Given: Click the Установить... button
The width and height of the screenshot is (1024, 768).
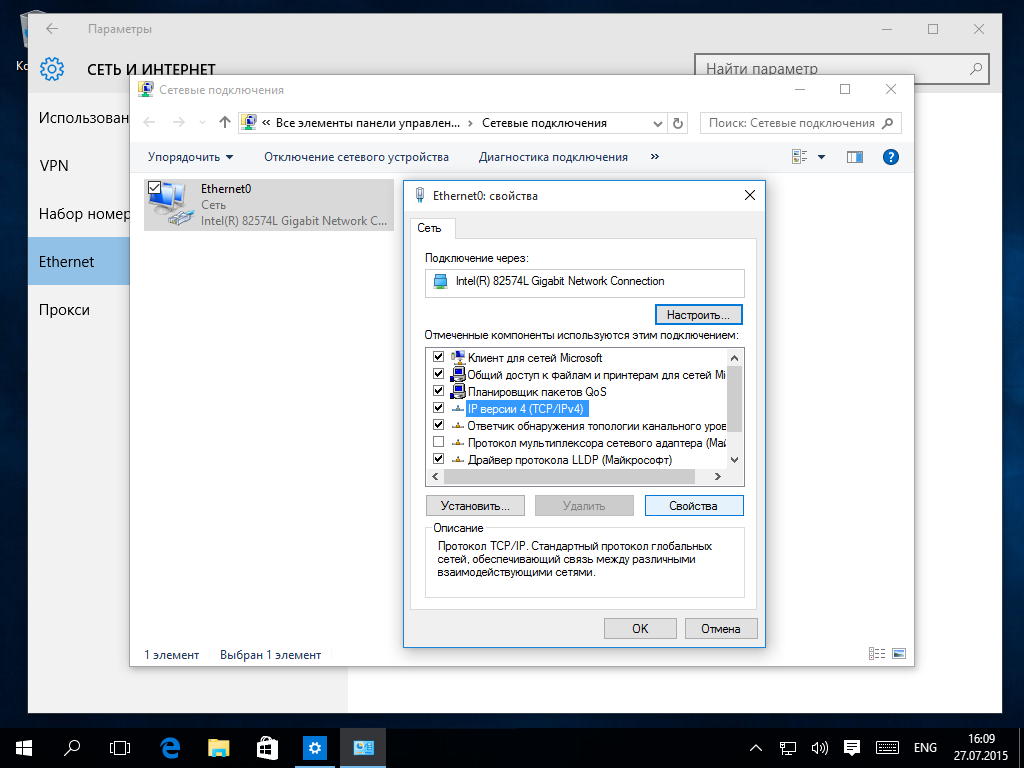Looking at the screenshot, I should coord(475,505).
